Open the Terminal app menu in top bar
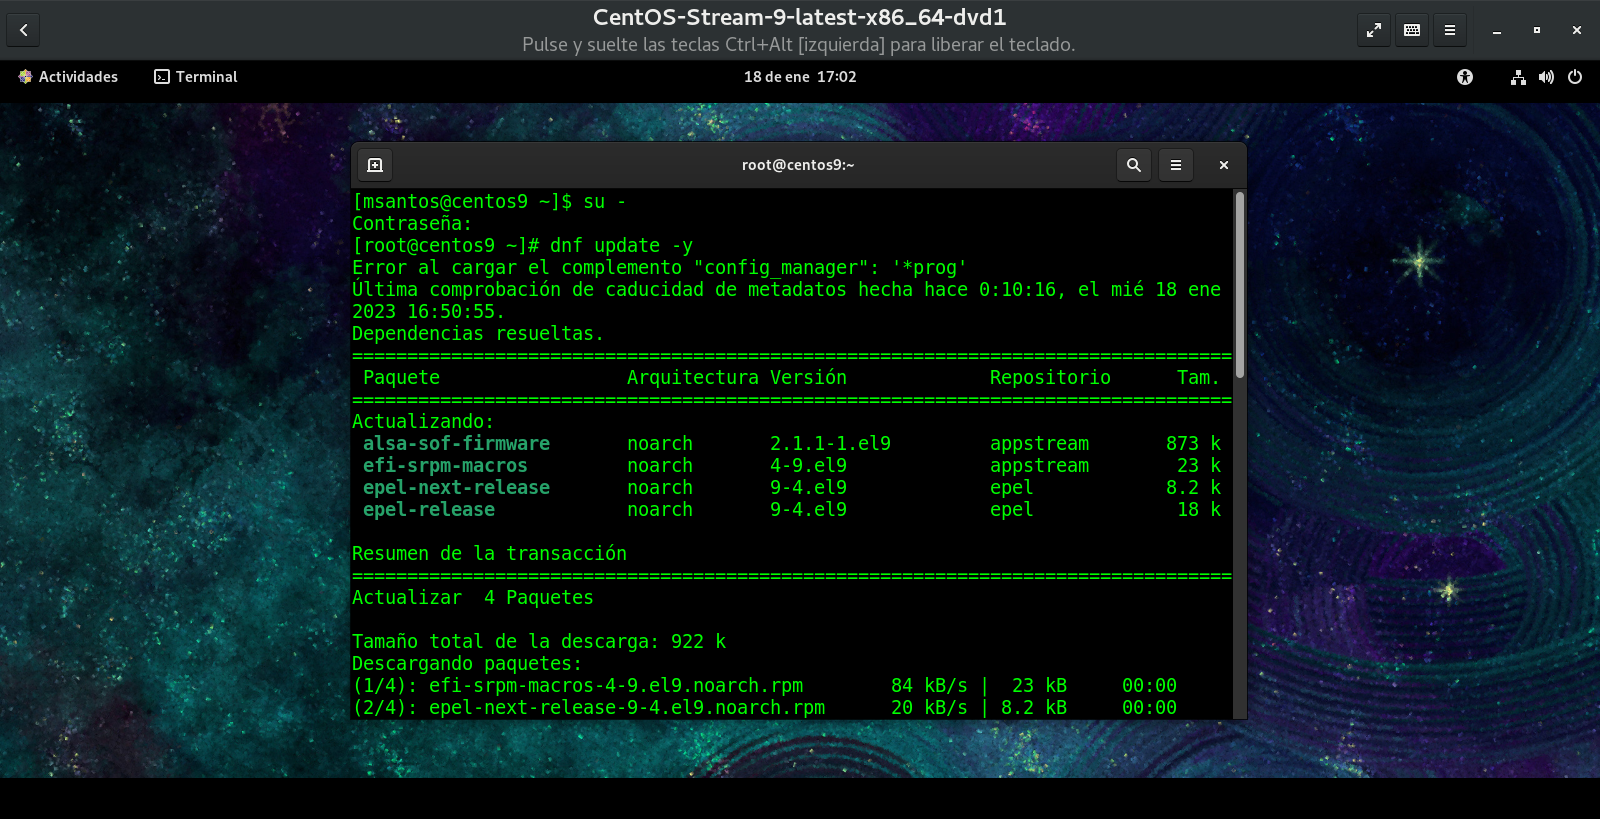1600x819 pixels. (x=196, y=77)
